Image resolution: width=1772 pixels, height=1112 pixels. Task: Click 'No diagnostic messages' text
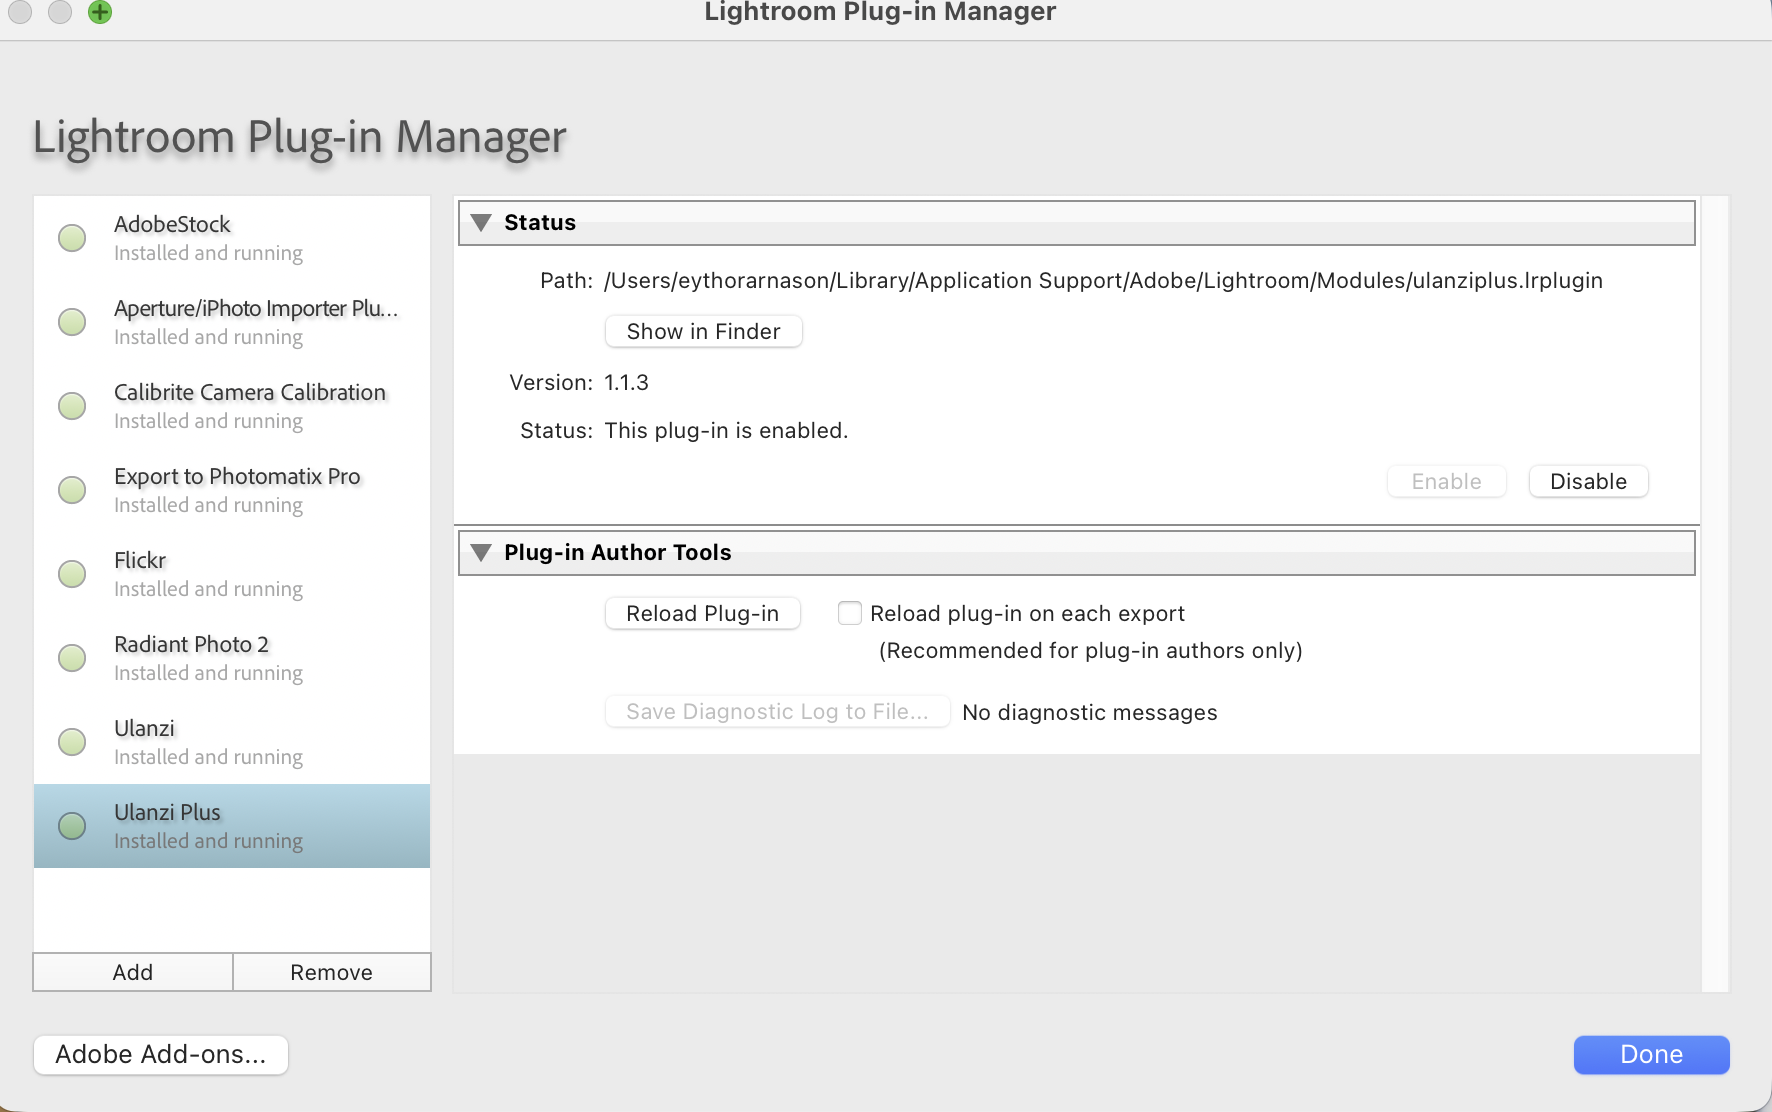[x=1089, y=712]
